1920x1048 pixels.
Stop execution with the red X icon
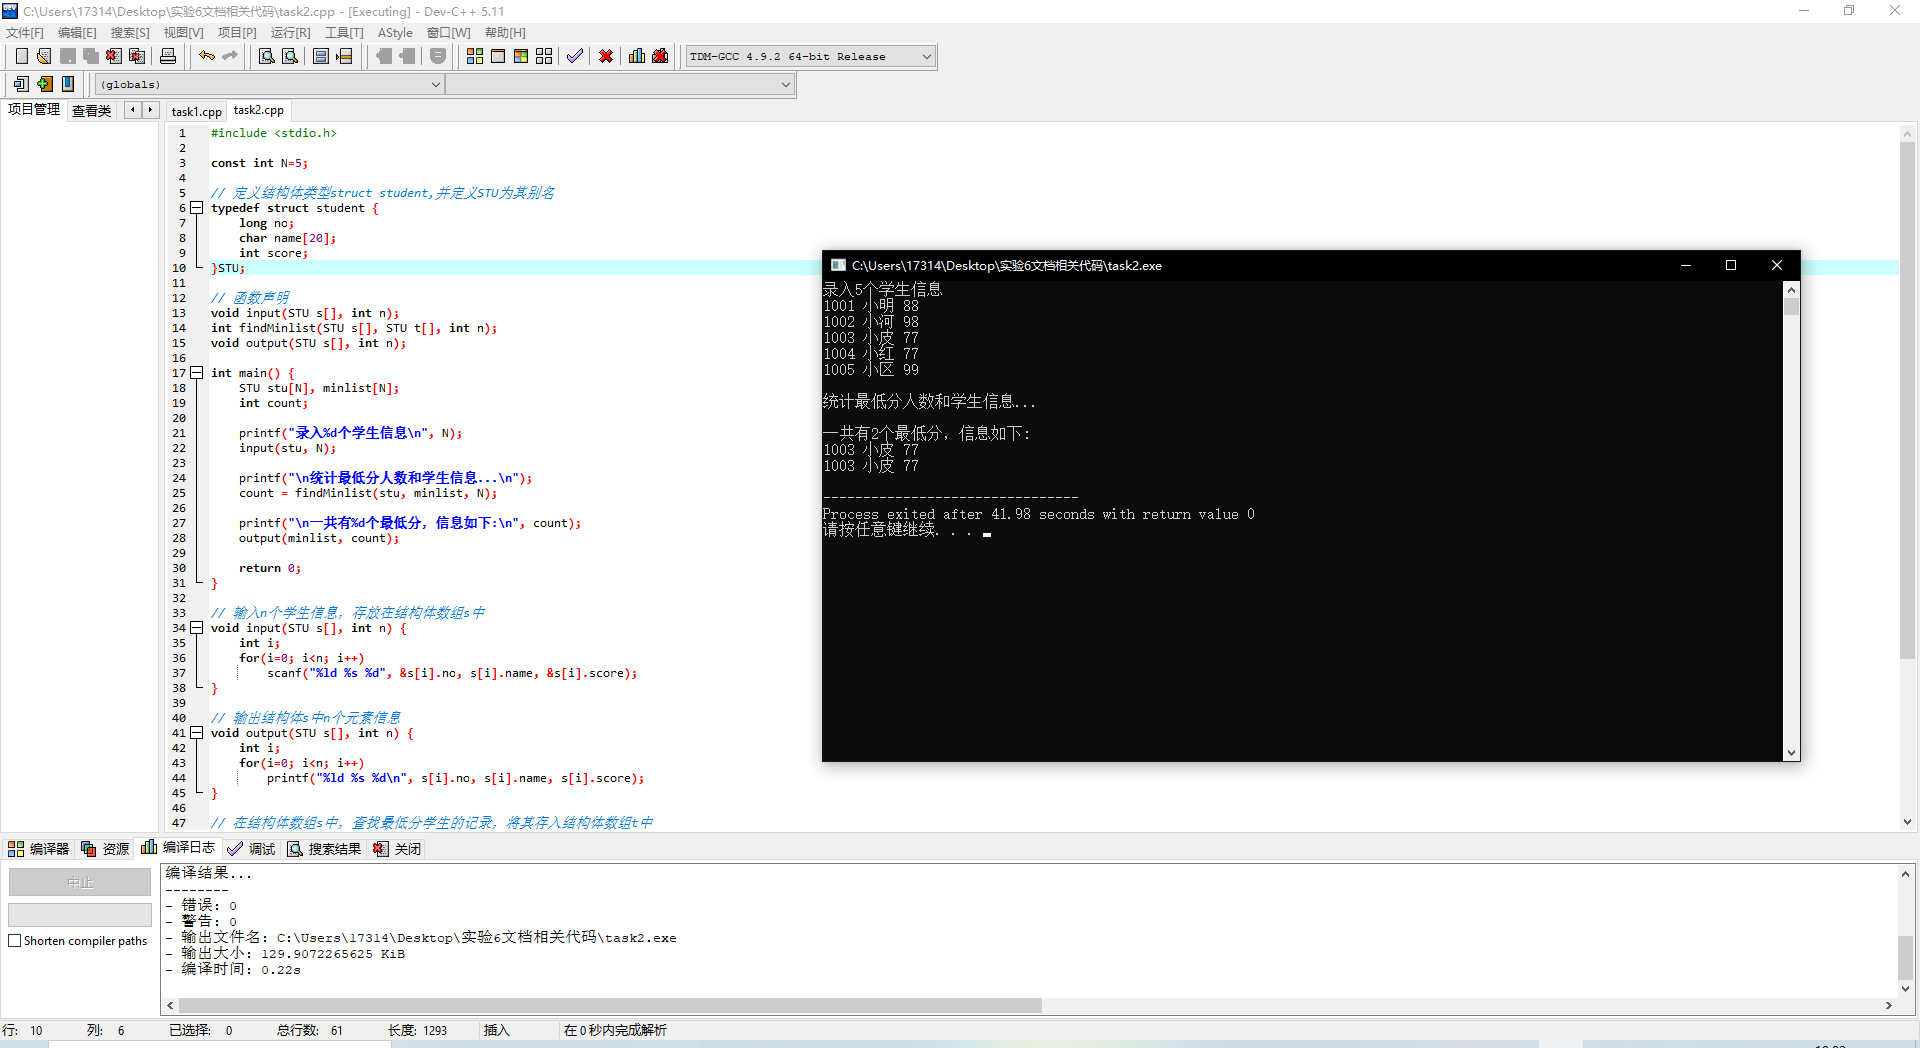coord(606,56)
